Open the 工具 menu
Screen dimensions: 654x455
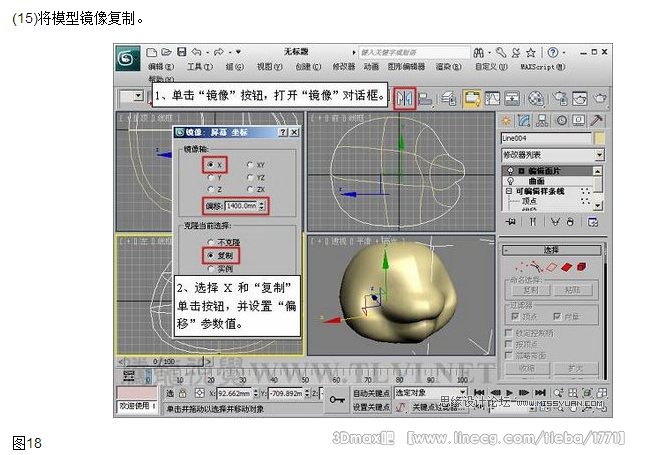200,67
